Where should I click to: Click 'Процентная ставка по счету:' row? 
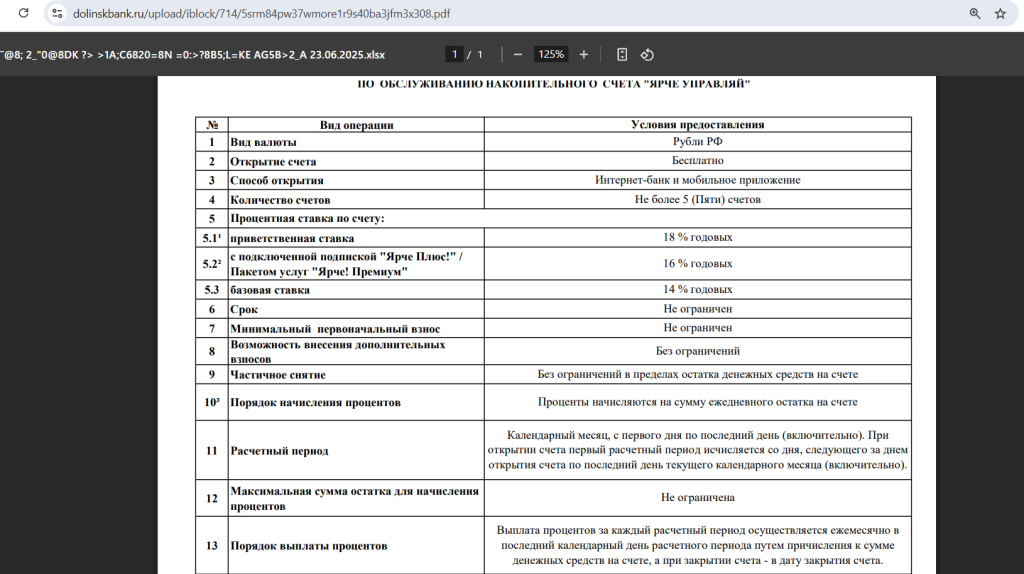pyautogui.click(x=553, y=218)
